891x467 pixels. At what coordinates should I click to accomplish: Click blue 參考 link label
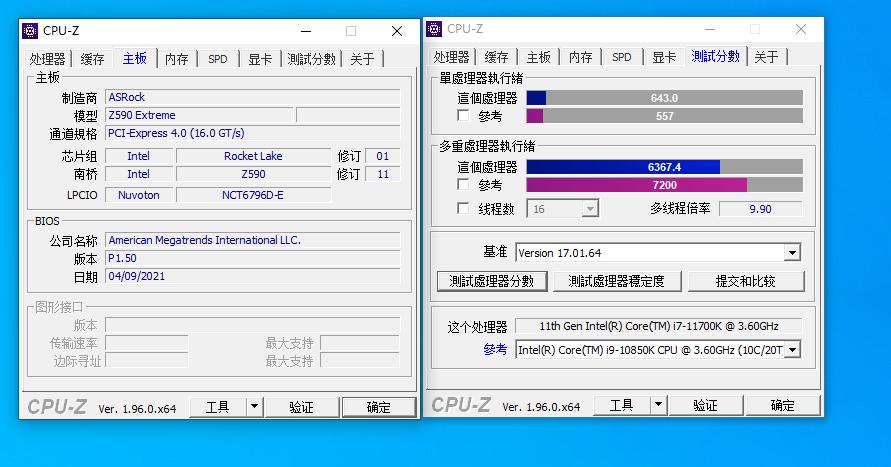(495, 349)
